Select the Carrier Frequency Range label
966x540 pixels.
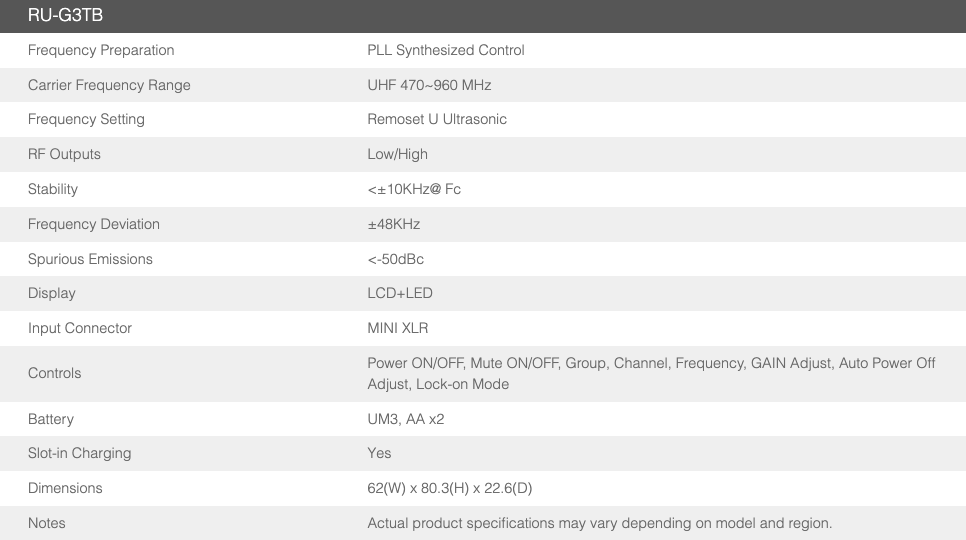(109, 85)
